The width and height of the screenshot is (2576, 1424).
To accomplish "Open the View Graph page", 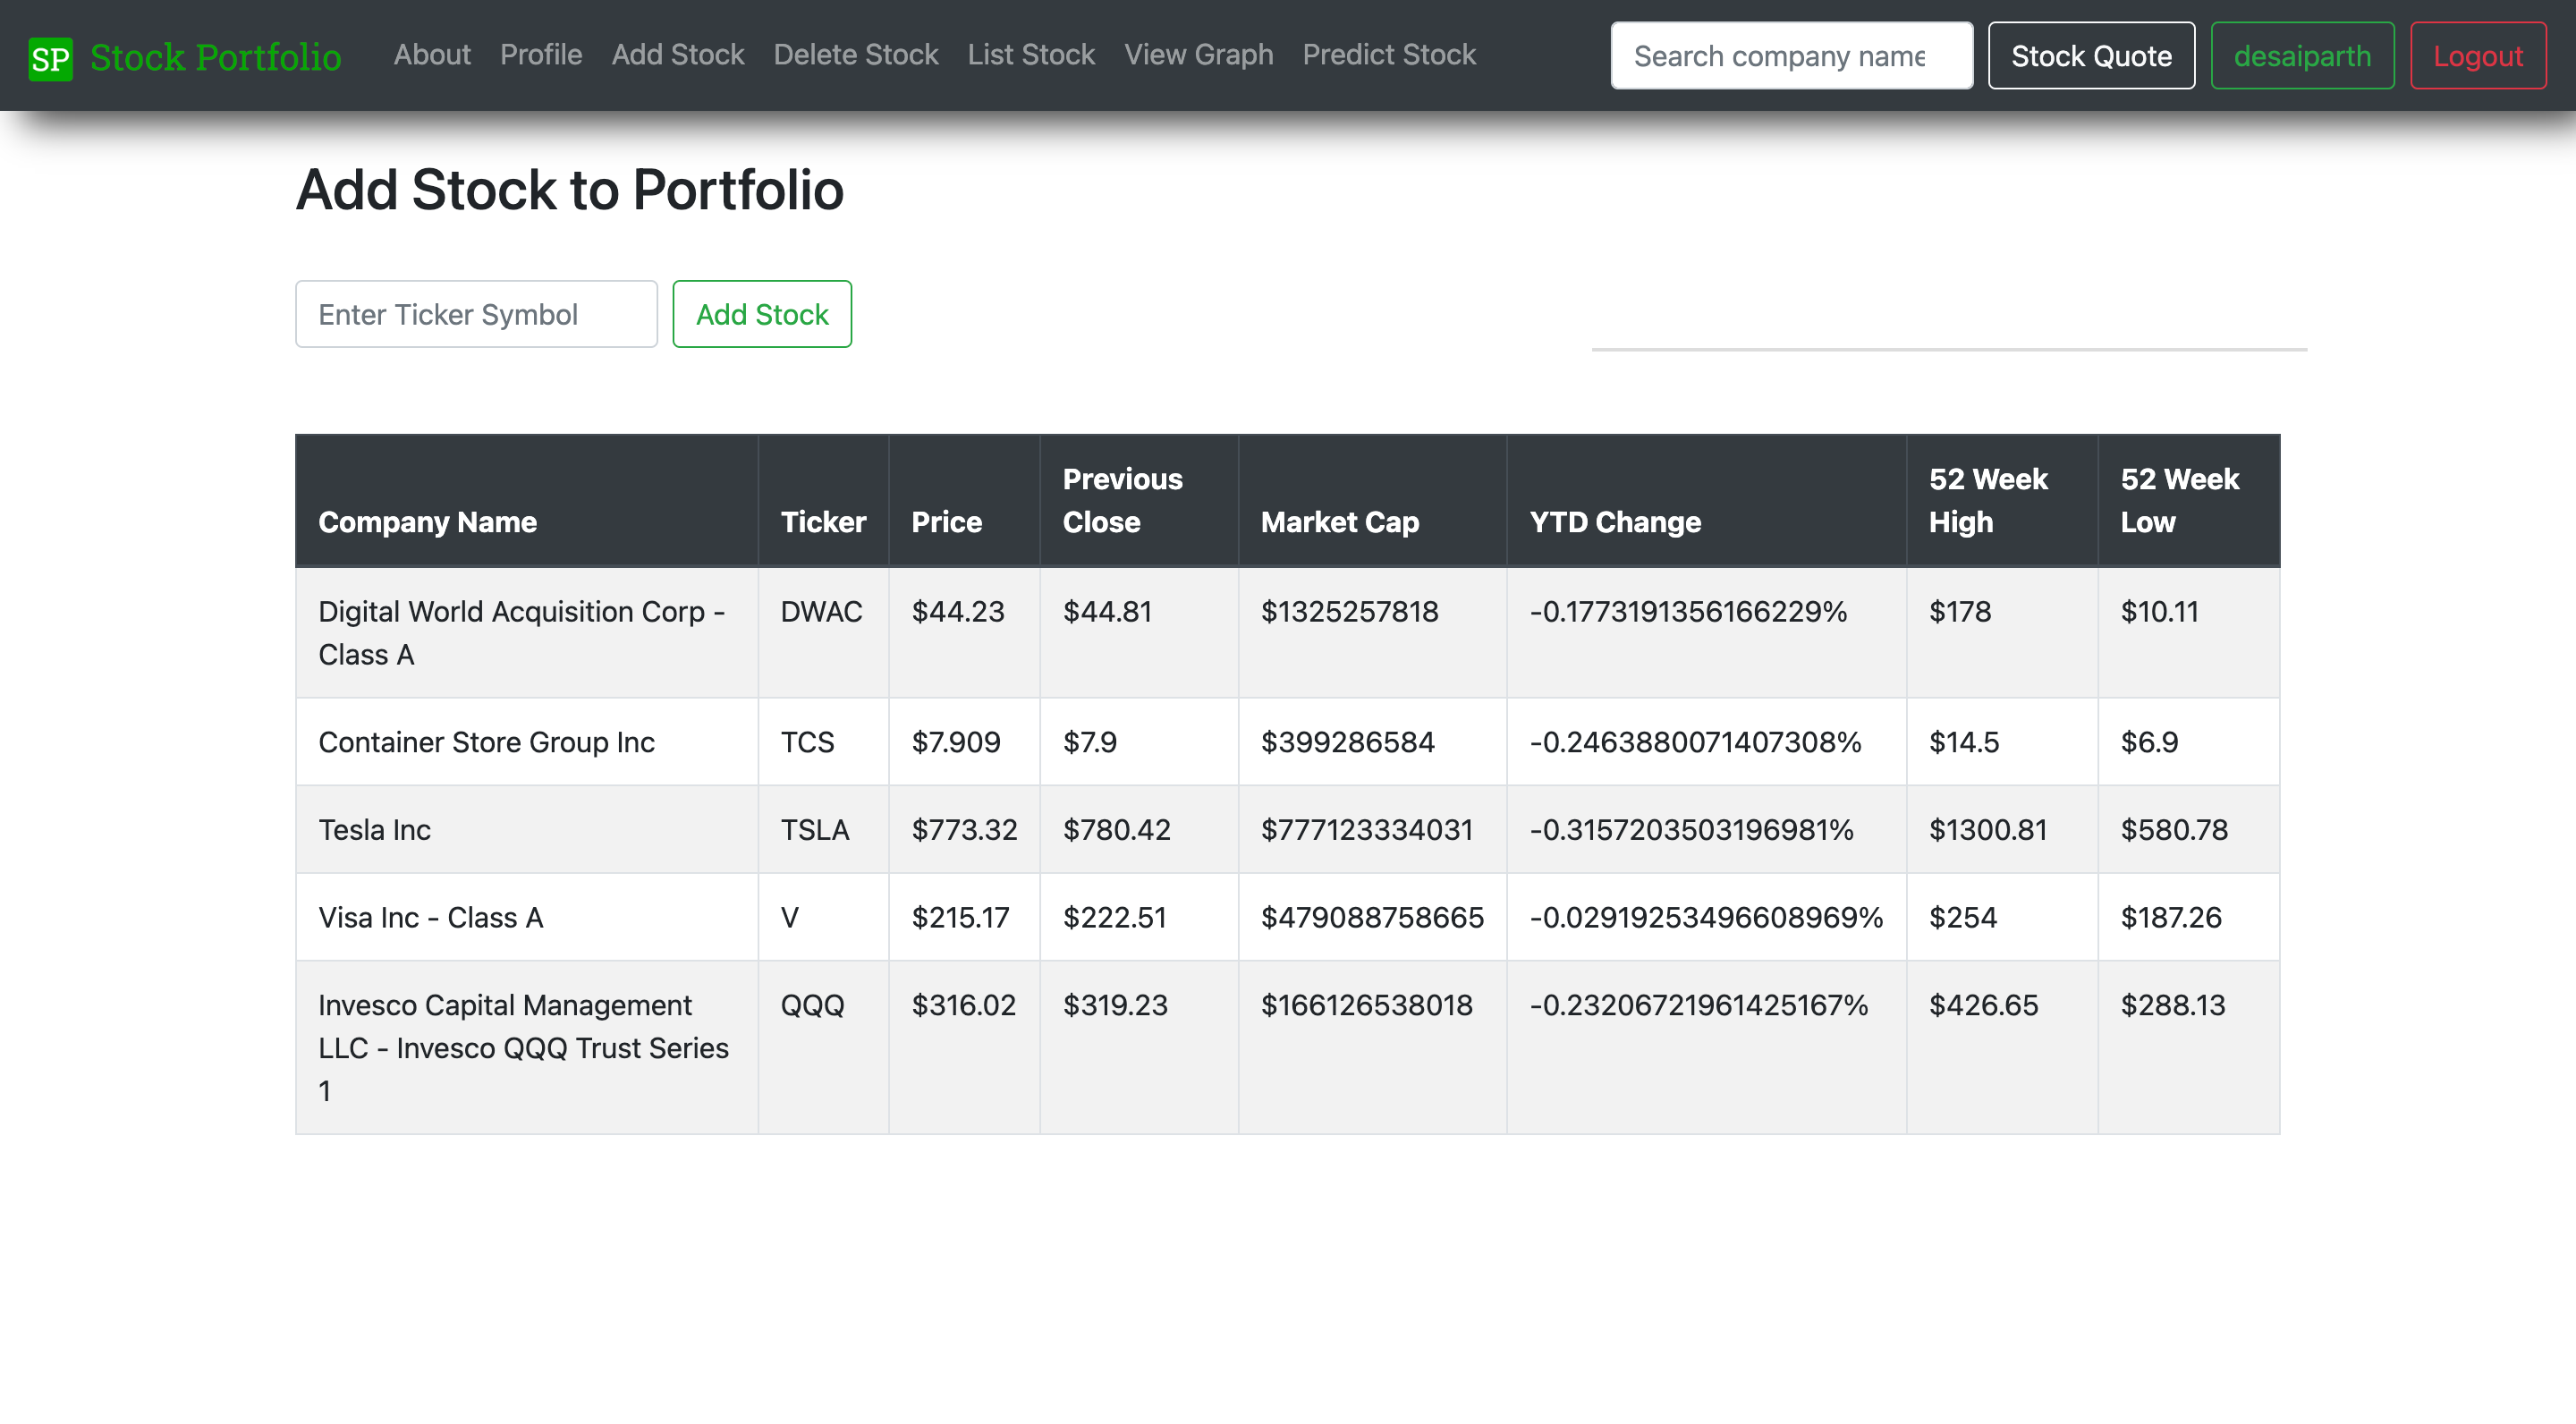I will 1198,54.
